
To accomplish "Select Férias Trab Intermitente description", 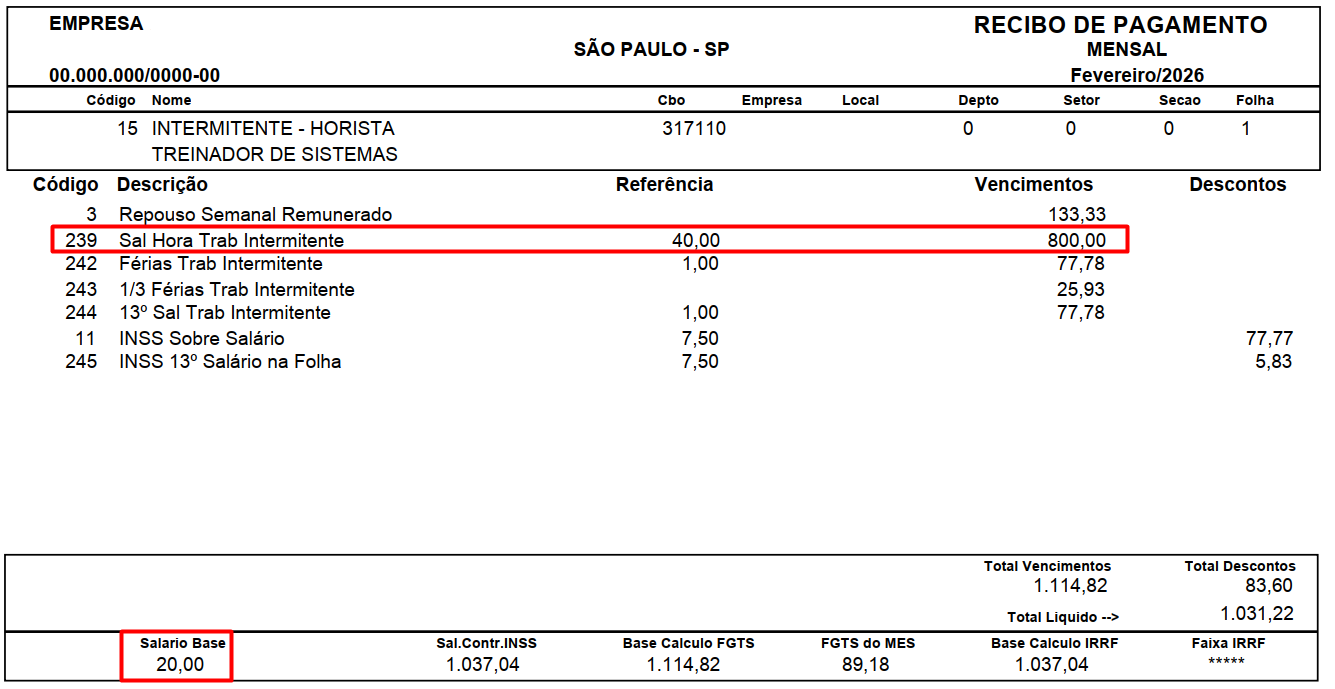I will 221,264.
